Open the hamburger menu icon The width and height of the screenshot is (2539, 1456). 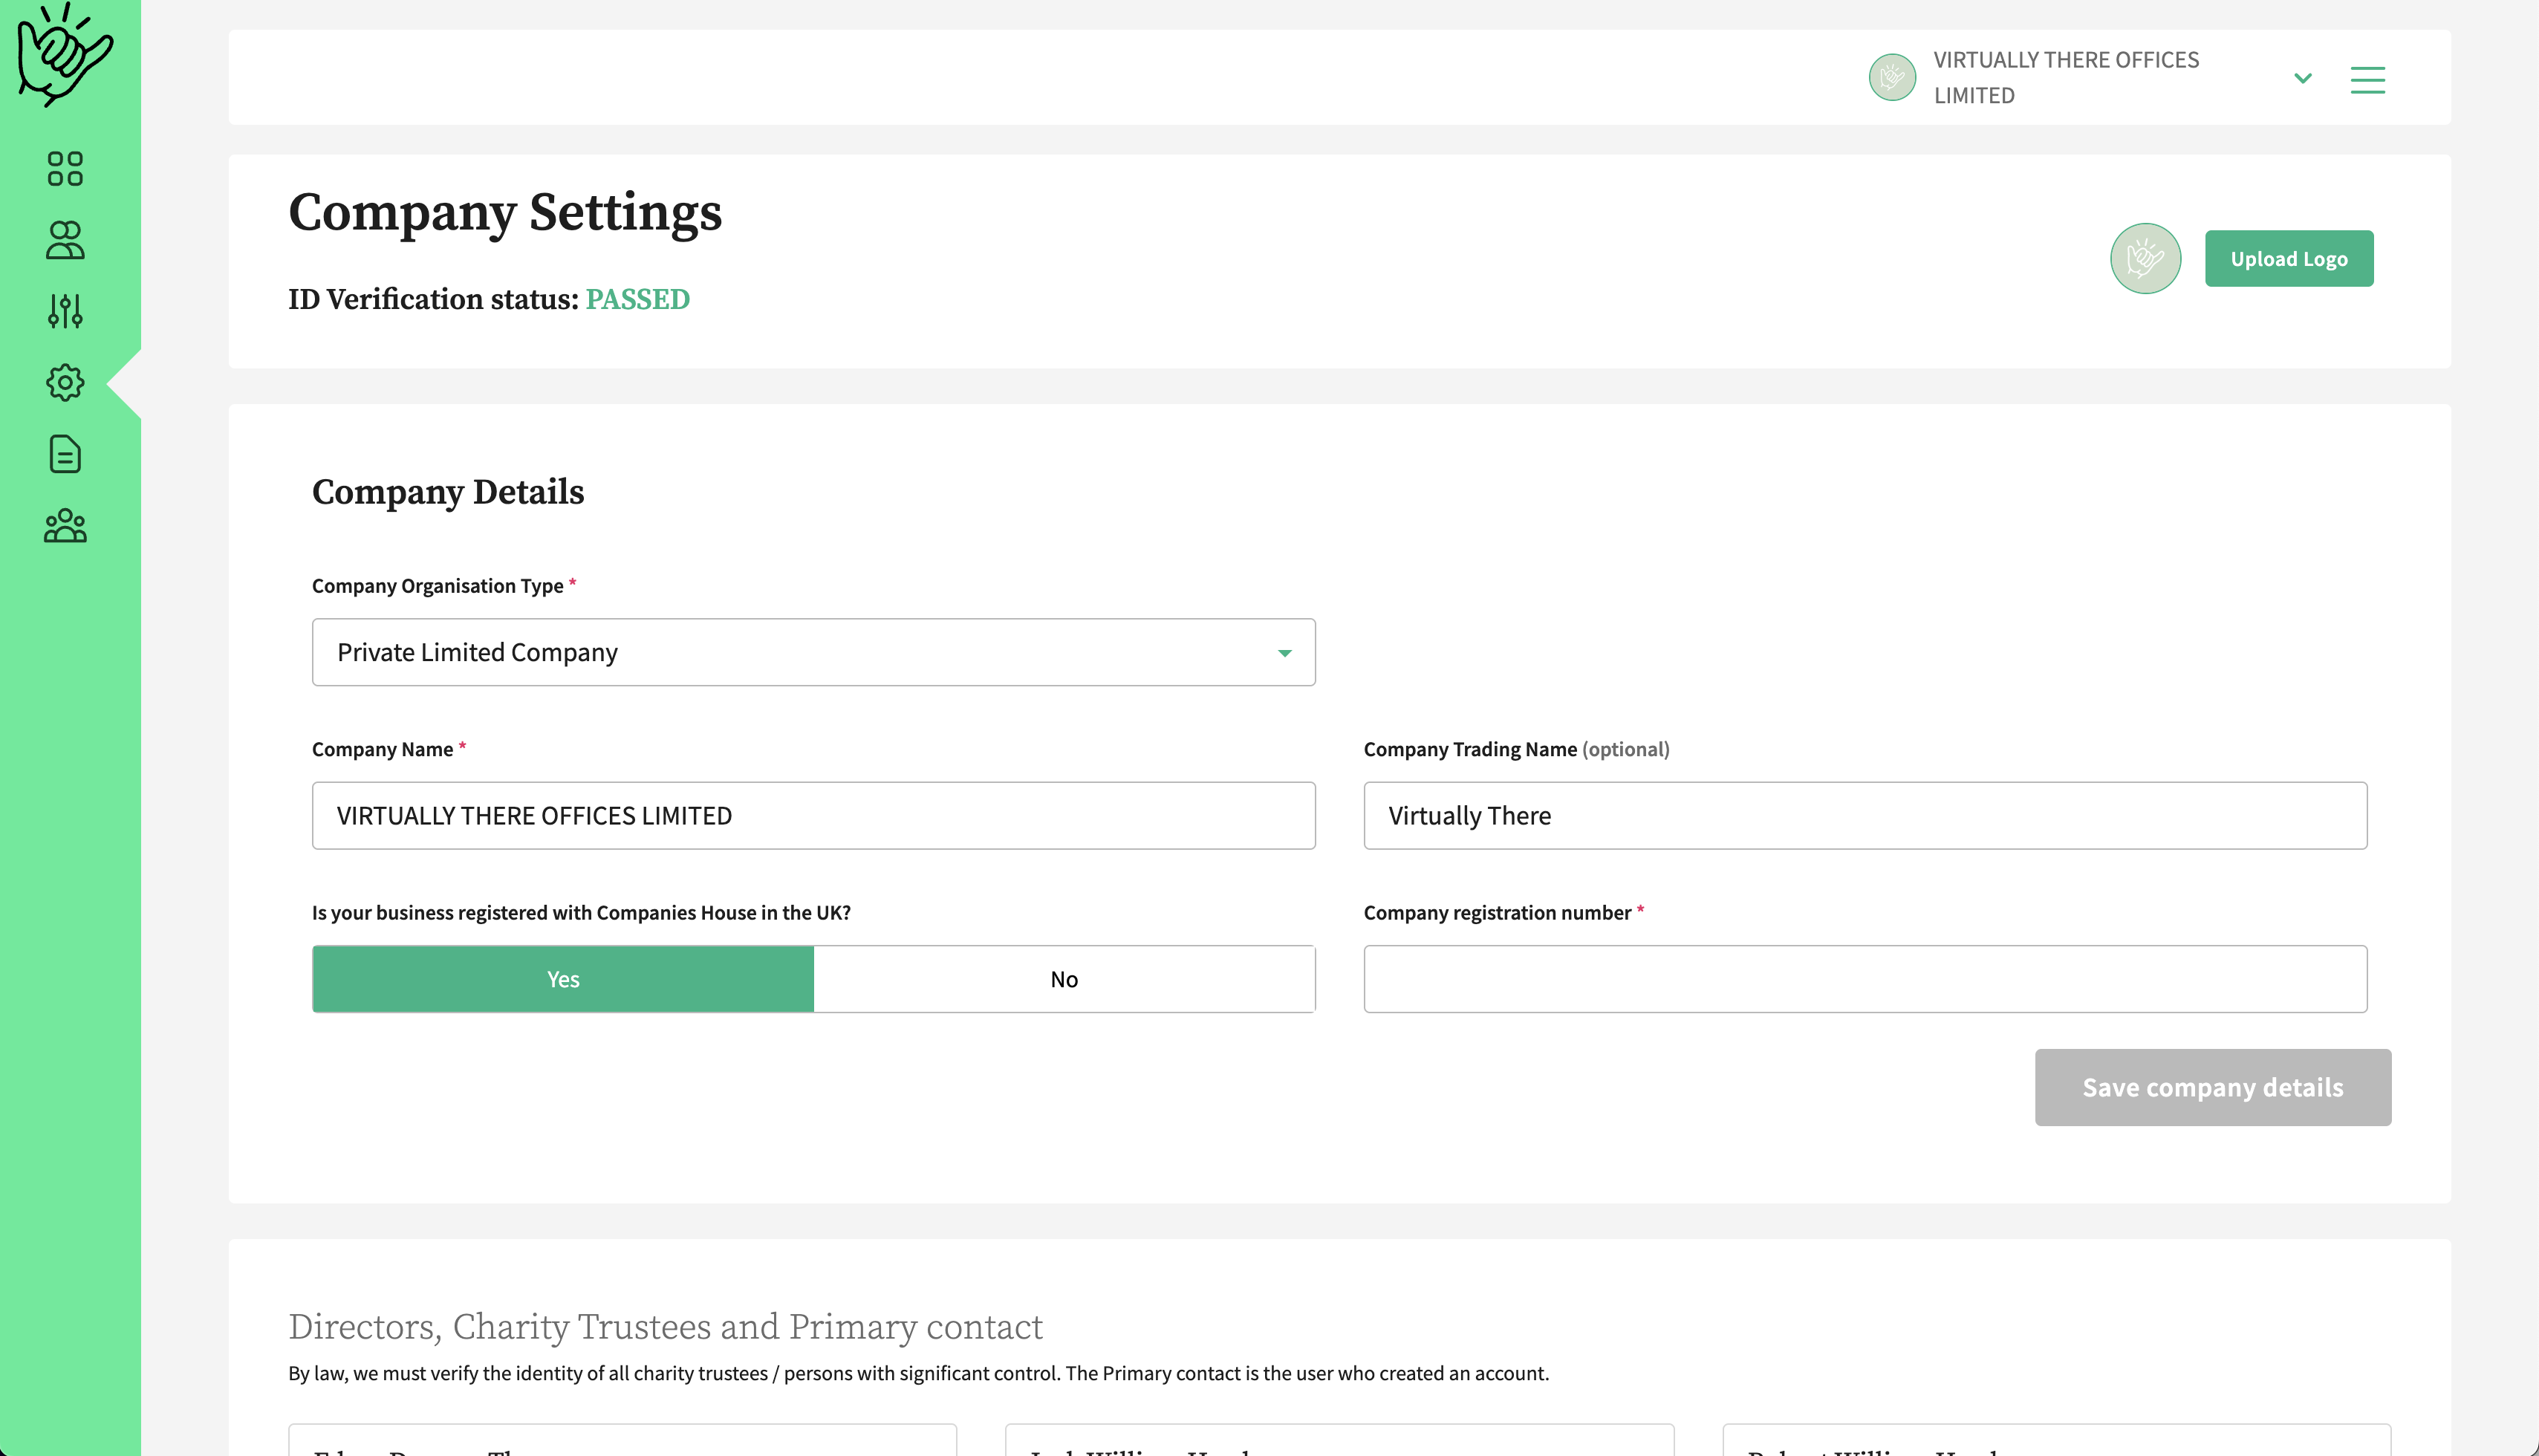(x=2367, y=79)
